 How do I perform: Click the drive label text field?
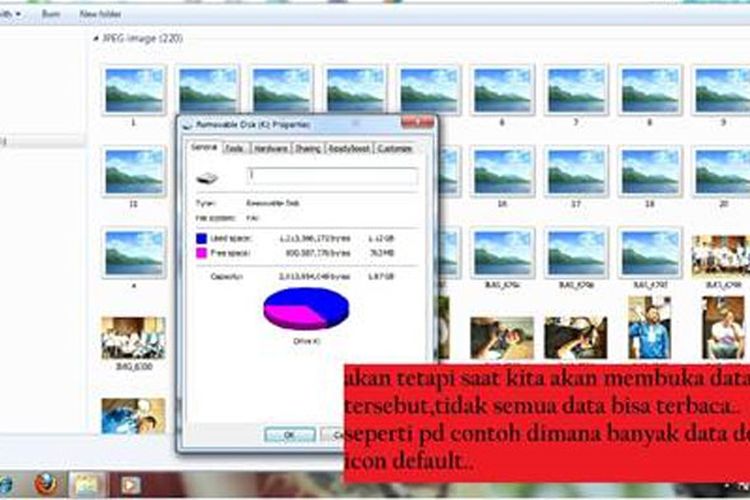click(x=332, y=177)
